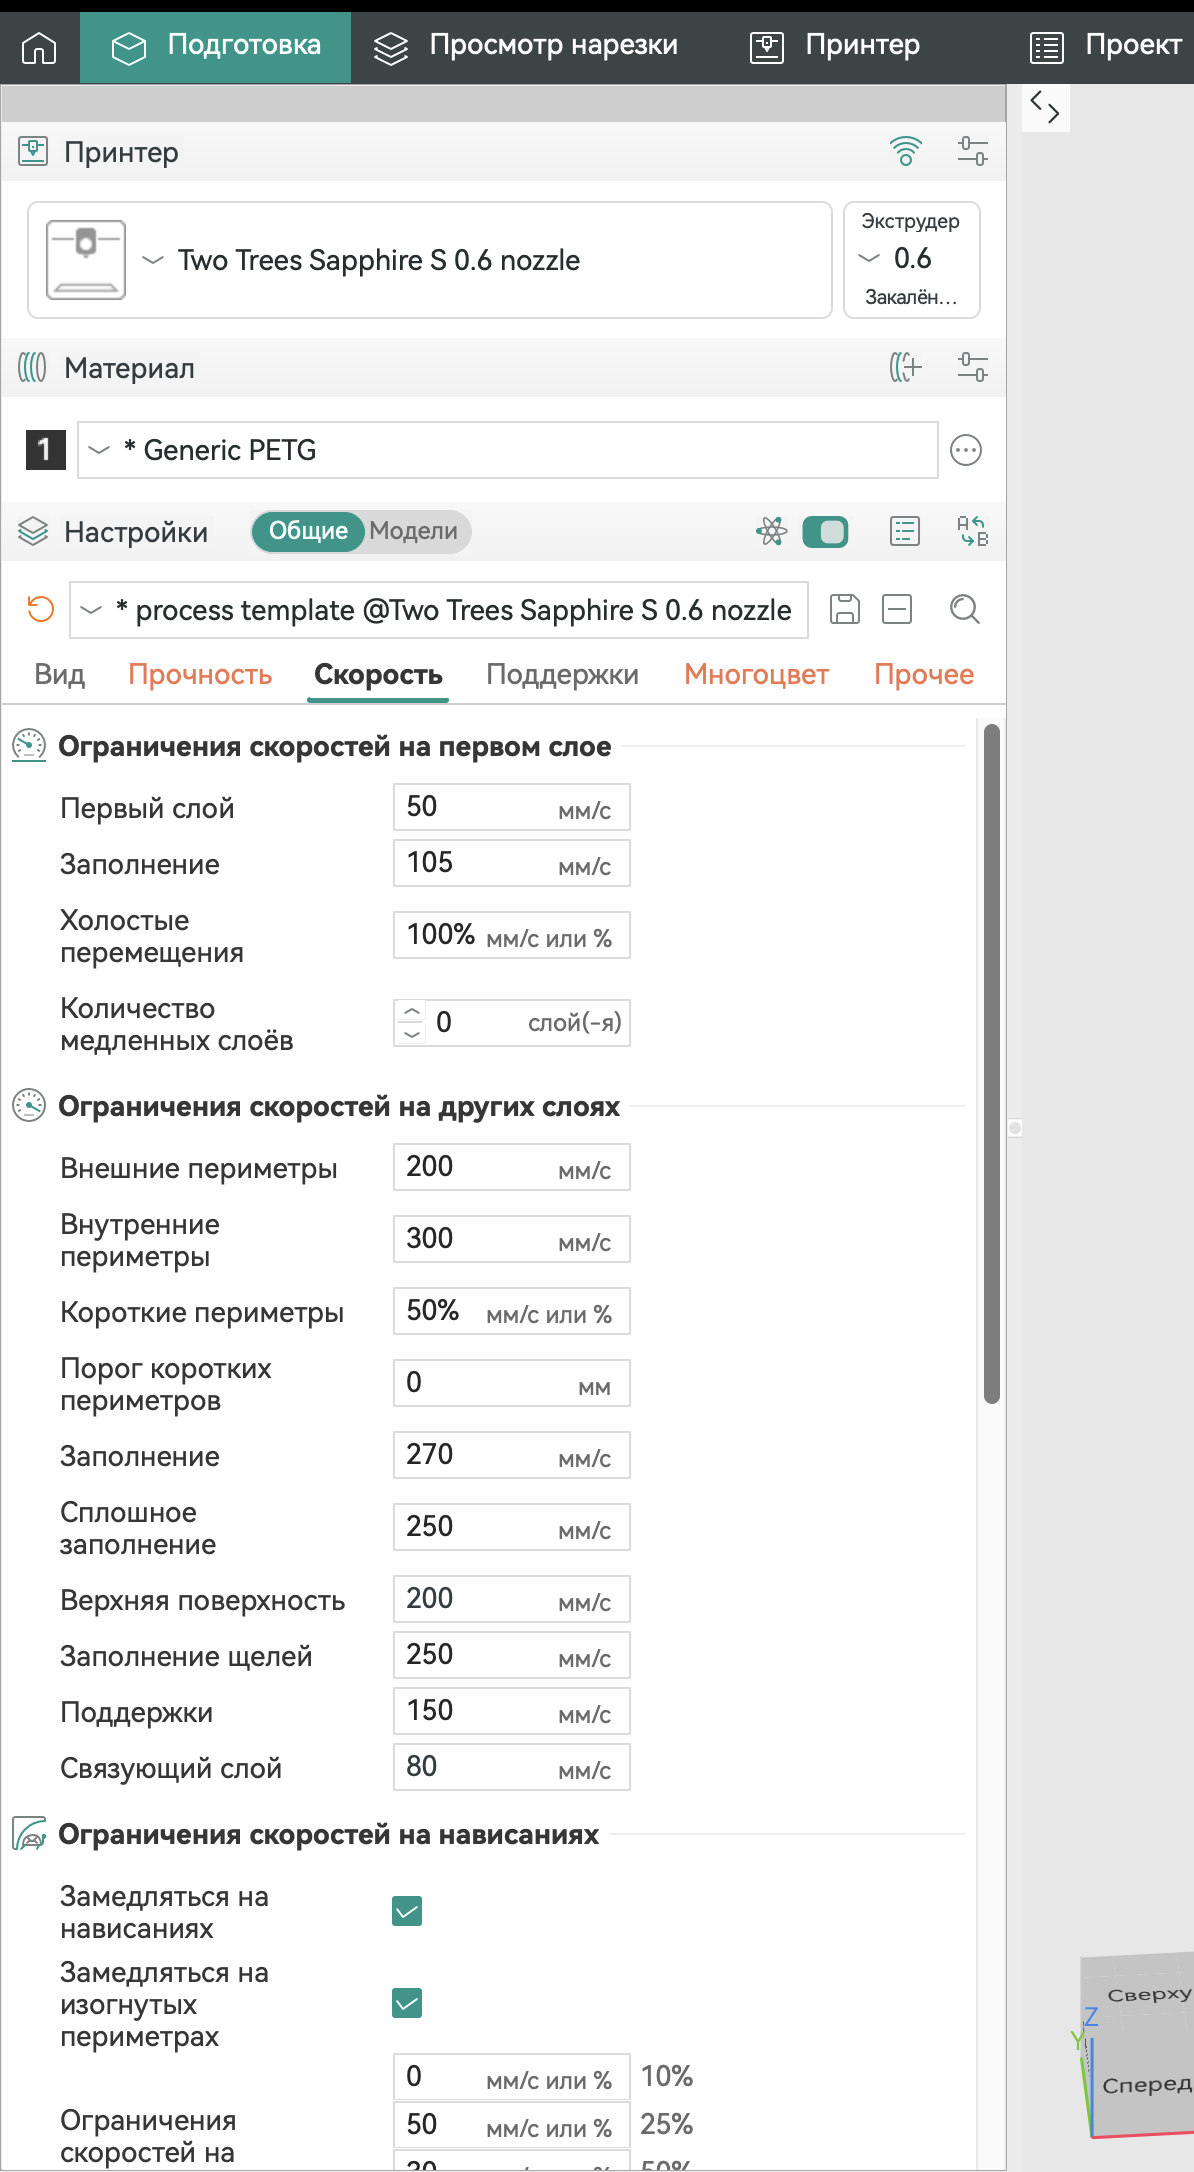Open the Просмотр нарезки tab
The height and width of the screenshot is (2172, 1194).
[526, 46]
